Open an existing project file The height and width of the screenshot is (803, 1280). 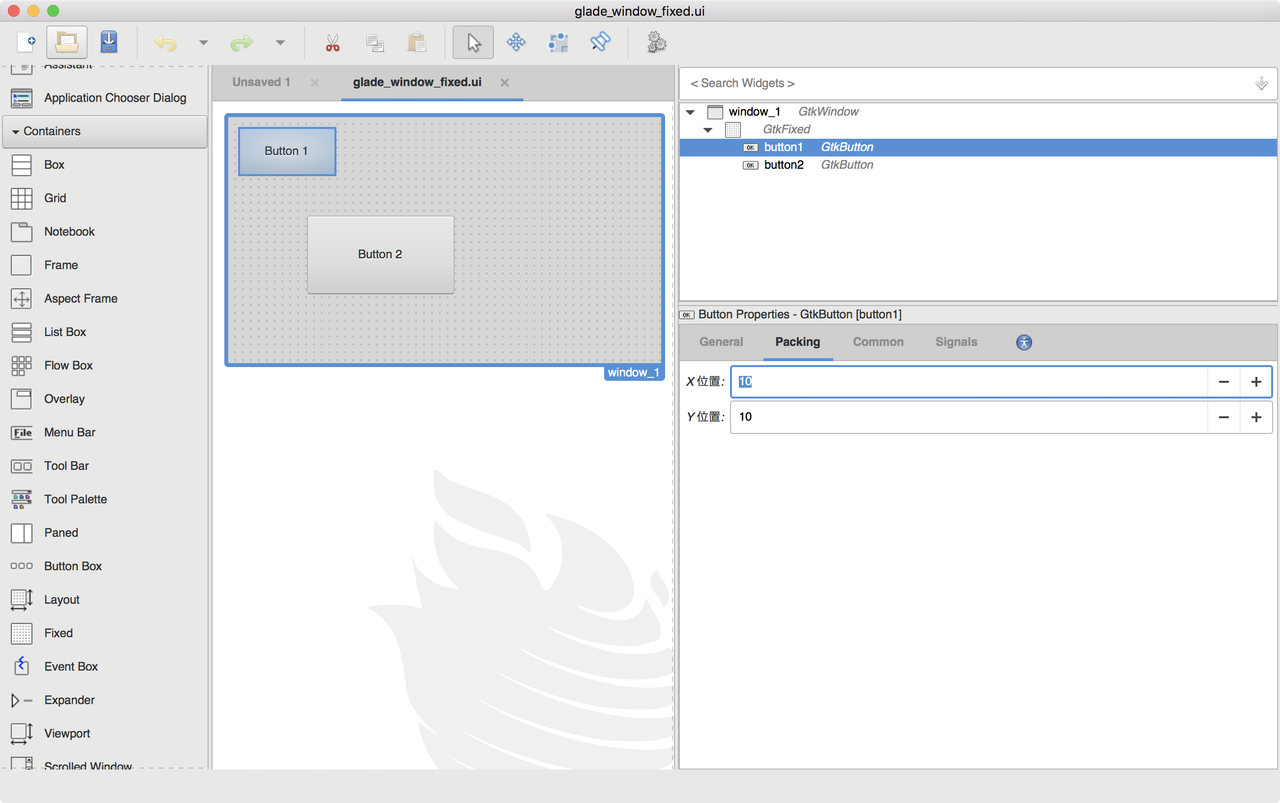tap(65, 42)
